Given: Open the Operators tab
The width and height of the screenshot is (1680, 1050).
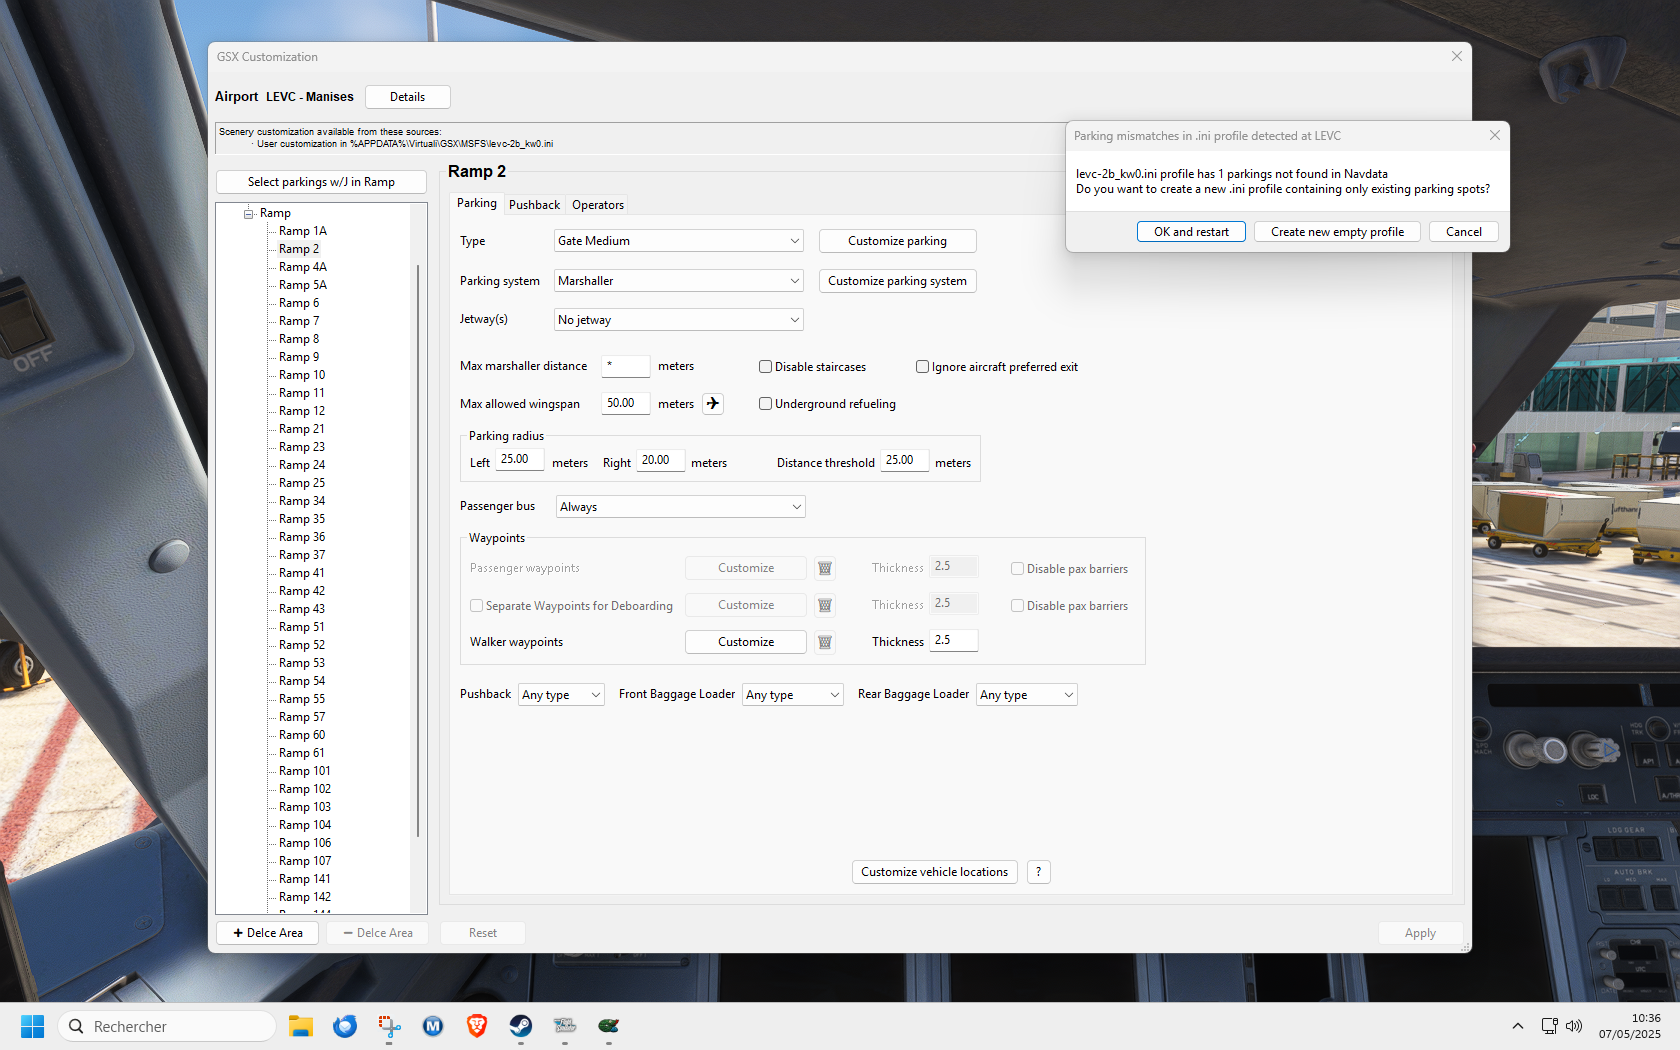Looking at the screenshot, I should pos(598,205).
